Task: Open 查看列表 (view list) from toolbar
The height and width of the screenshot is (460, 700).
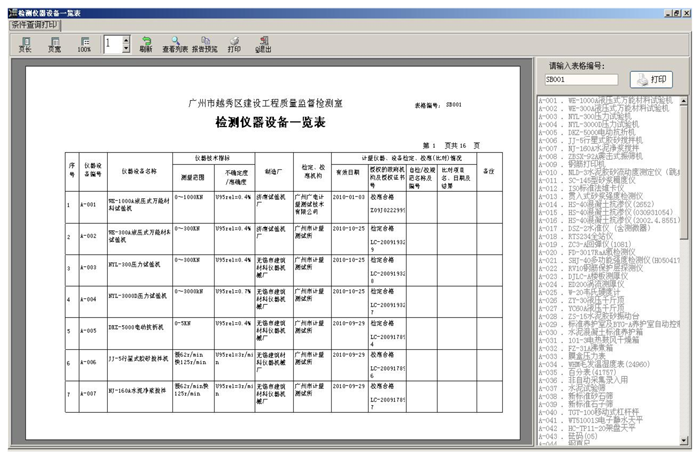Action: coord(175,42)
